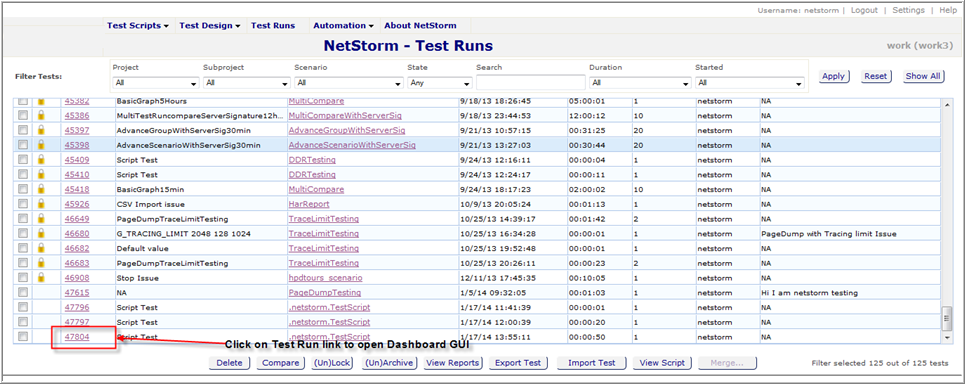965x384 pixels.
Task: Select checkbox of test run 46680
Action: tap(23, 233)
